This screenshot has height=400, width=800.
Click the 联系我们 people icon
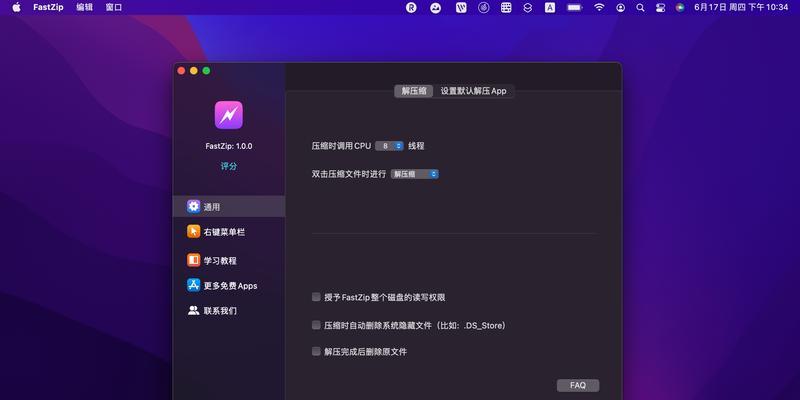coord(193,310)
